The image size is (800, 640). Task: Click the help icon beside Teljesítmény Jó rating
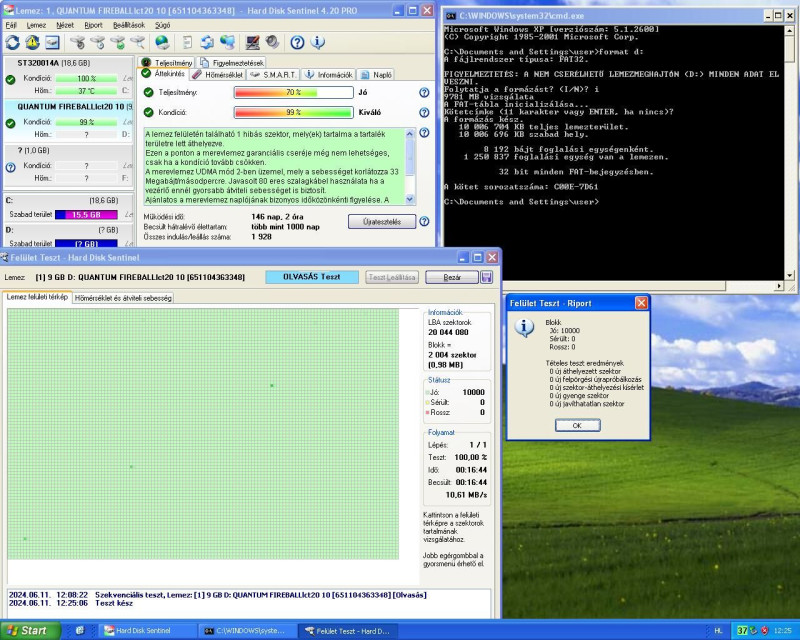point(424,92)
